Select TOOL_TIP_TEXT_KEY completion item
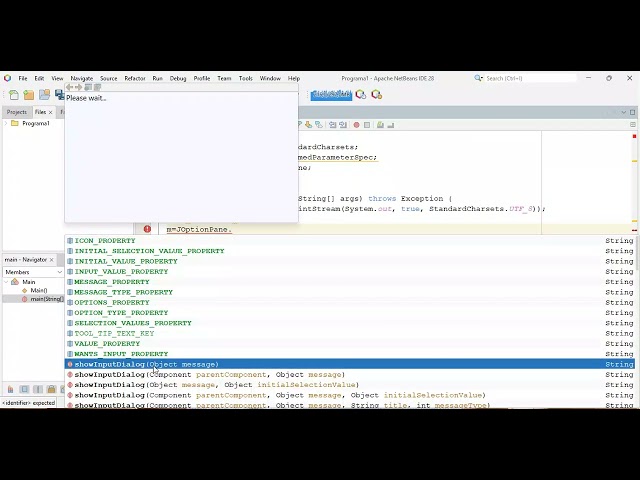Screen dimensions: 640x480 (350, 333)
